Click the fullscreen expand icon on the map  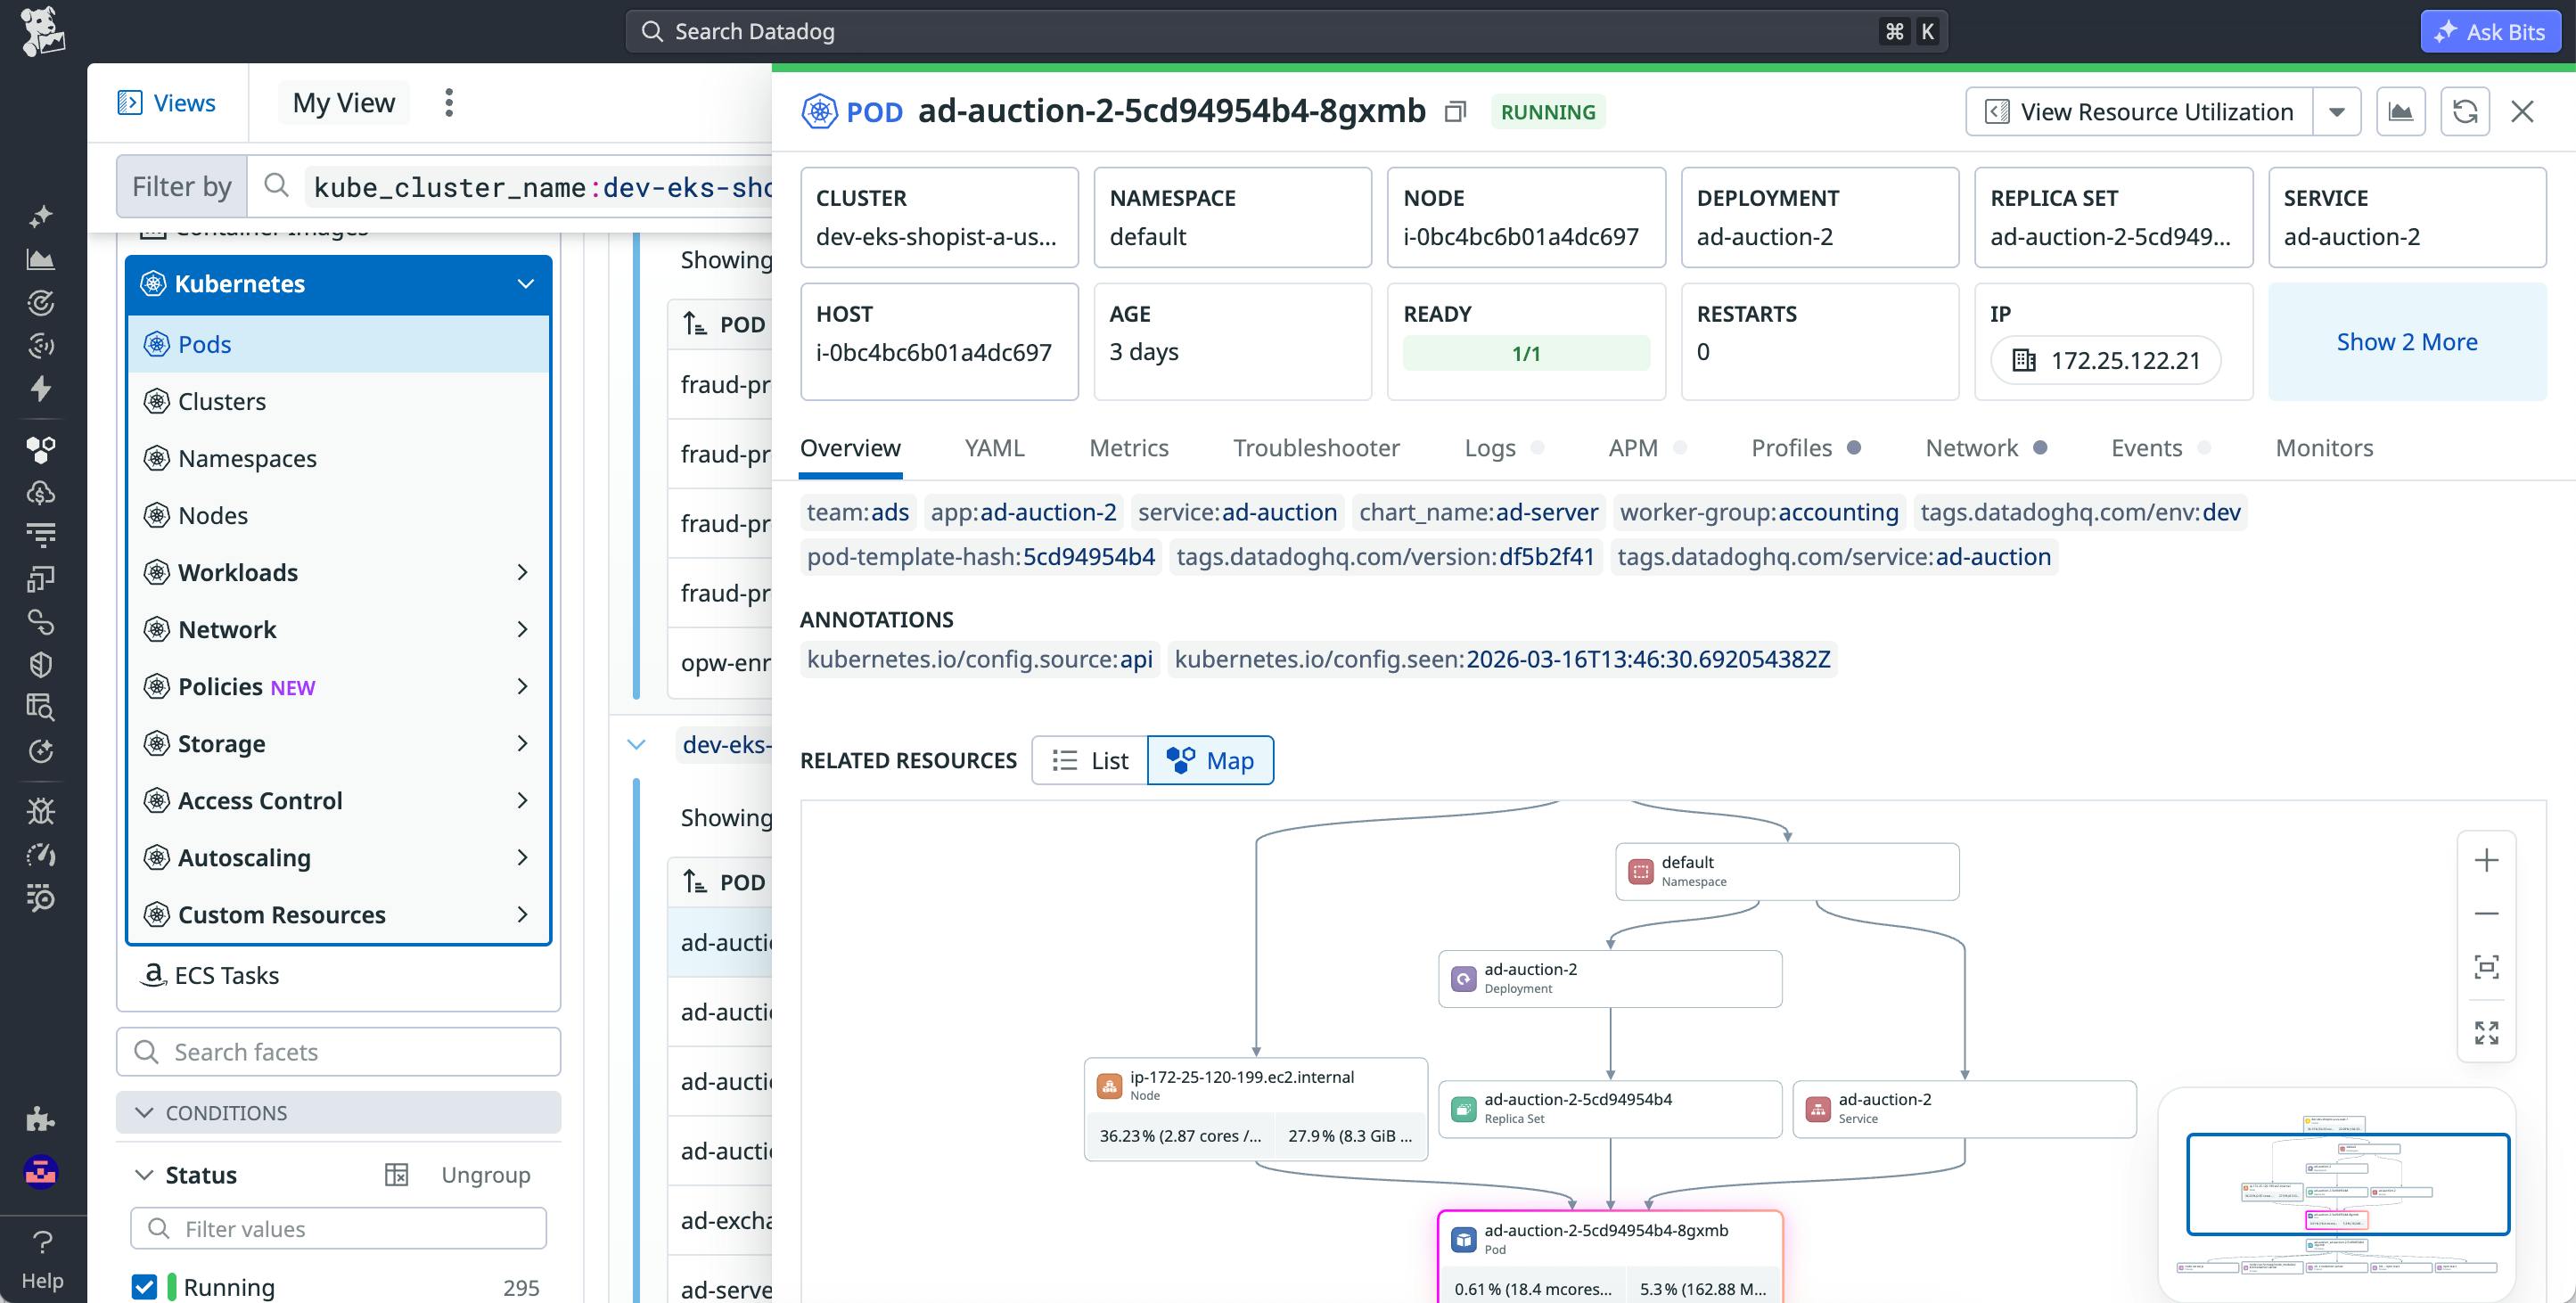2488,1032
